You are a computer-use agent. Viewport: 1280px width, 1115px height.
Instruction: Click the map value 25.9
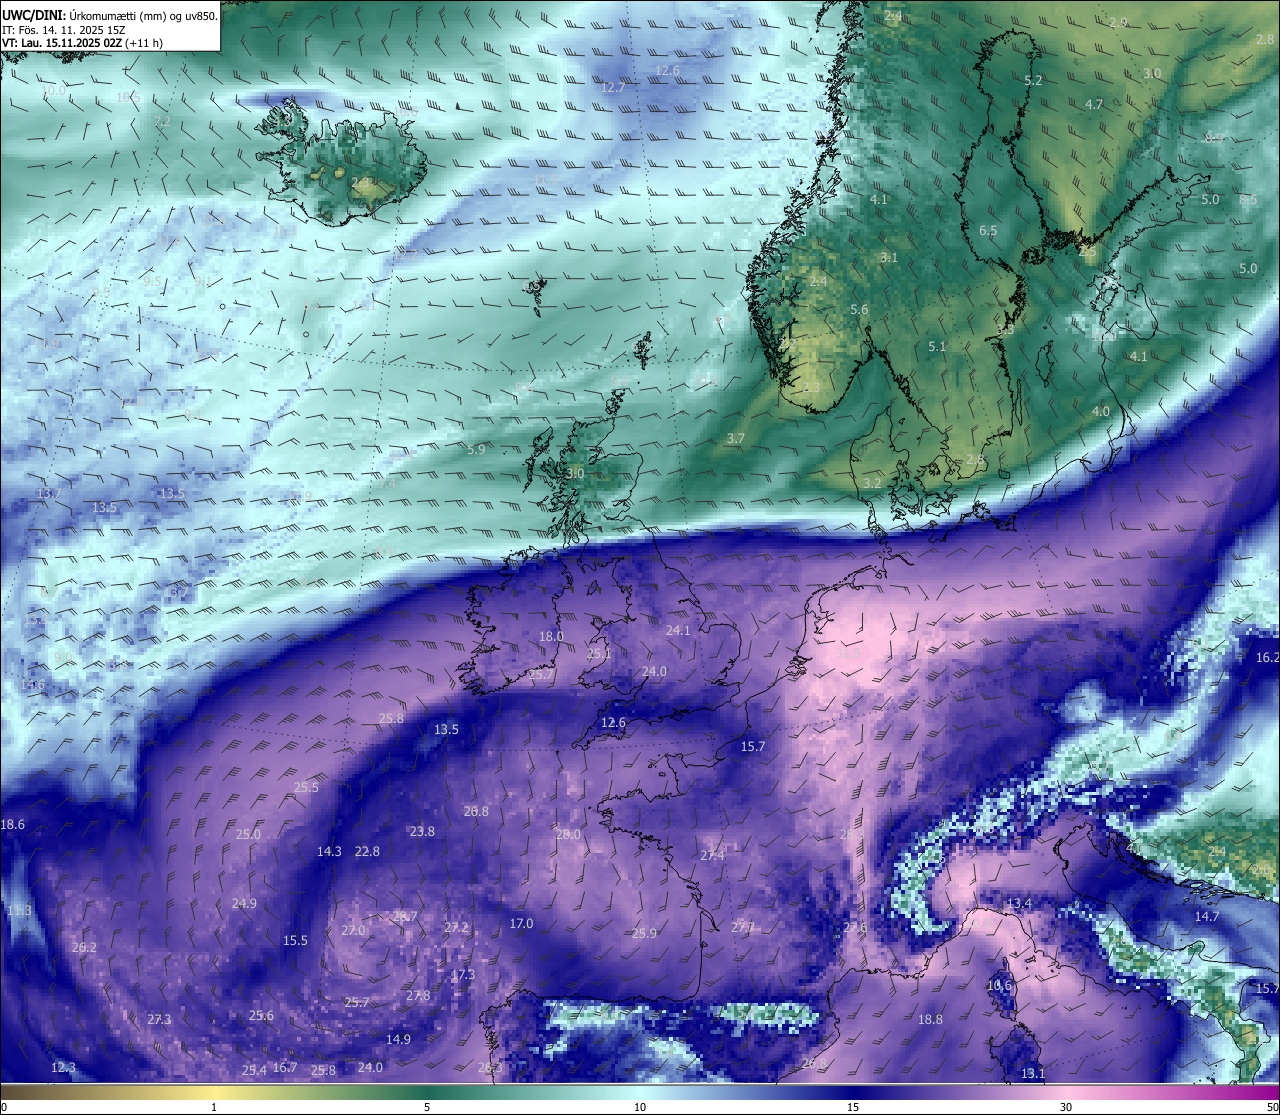coord(644,934)
